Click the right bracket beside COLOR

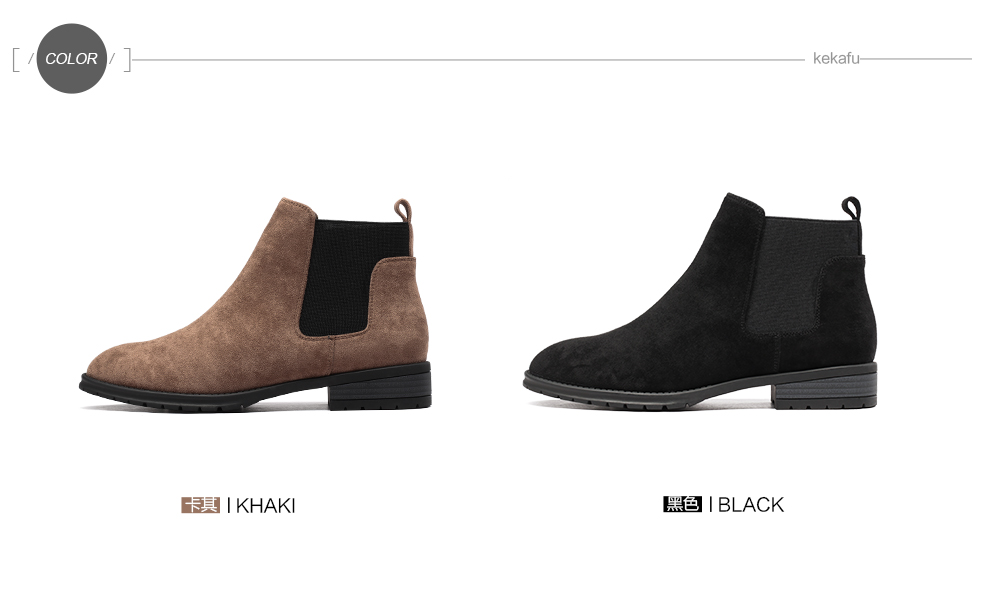tap(127, 60)
